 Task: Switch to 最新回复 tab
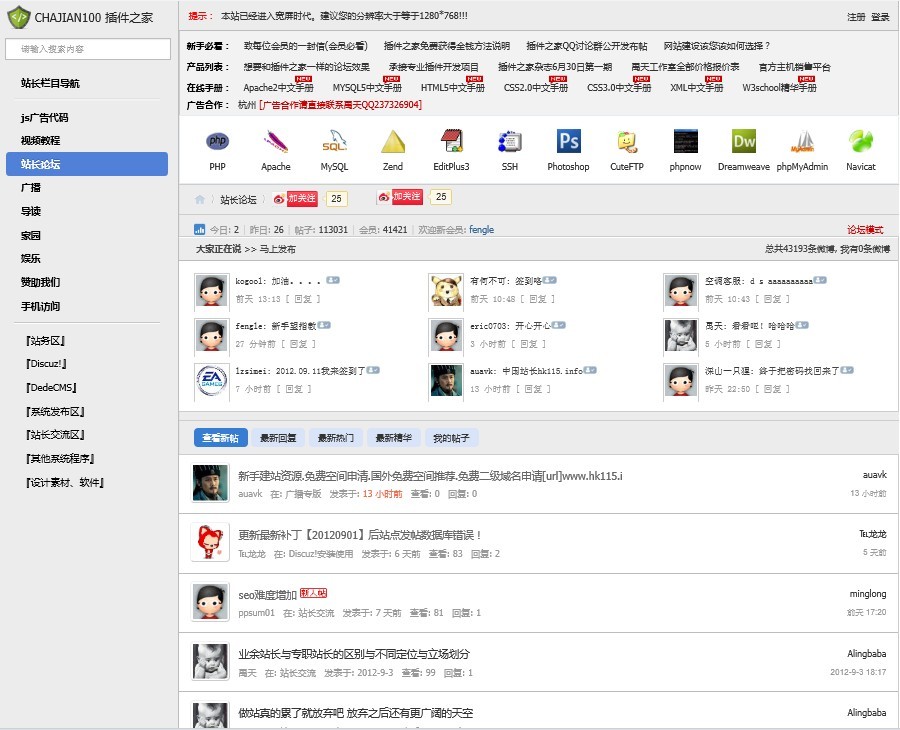279,438
